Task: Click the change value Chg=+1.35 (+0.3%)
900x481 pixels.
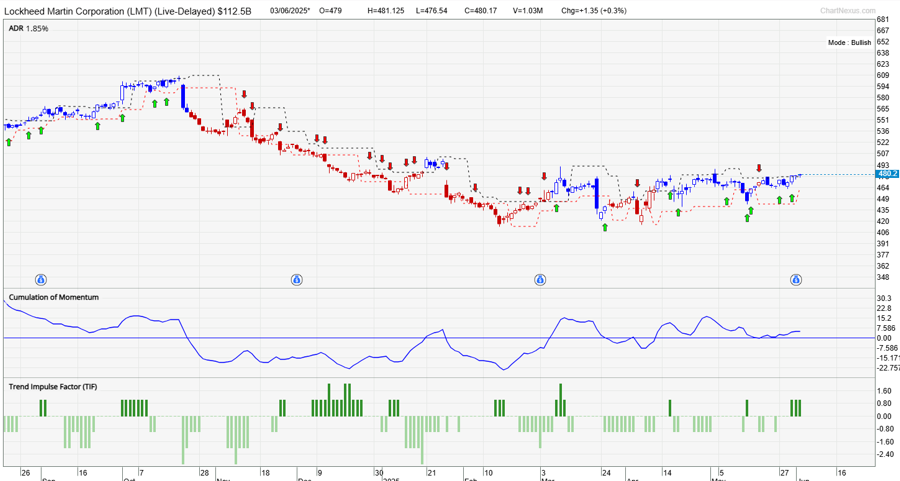Action: click(593, 11)
